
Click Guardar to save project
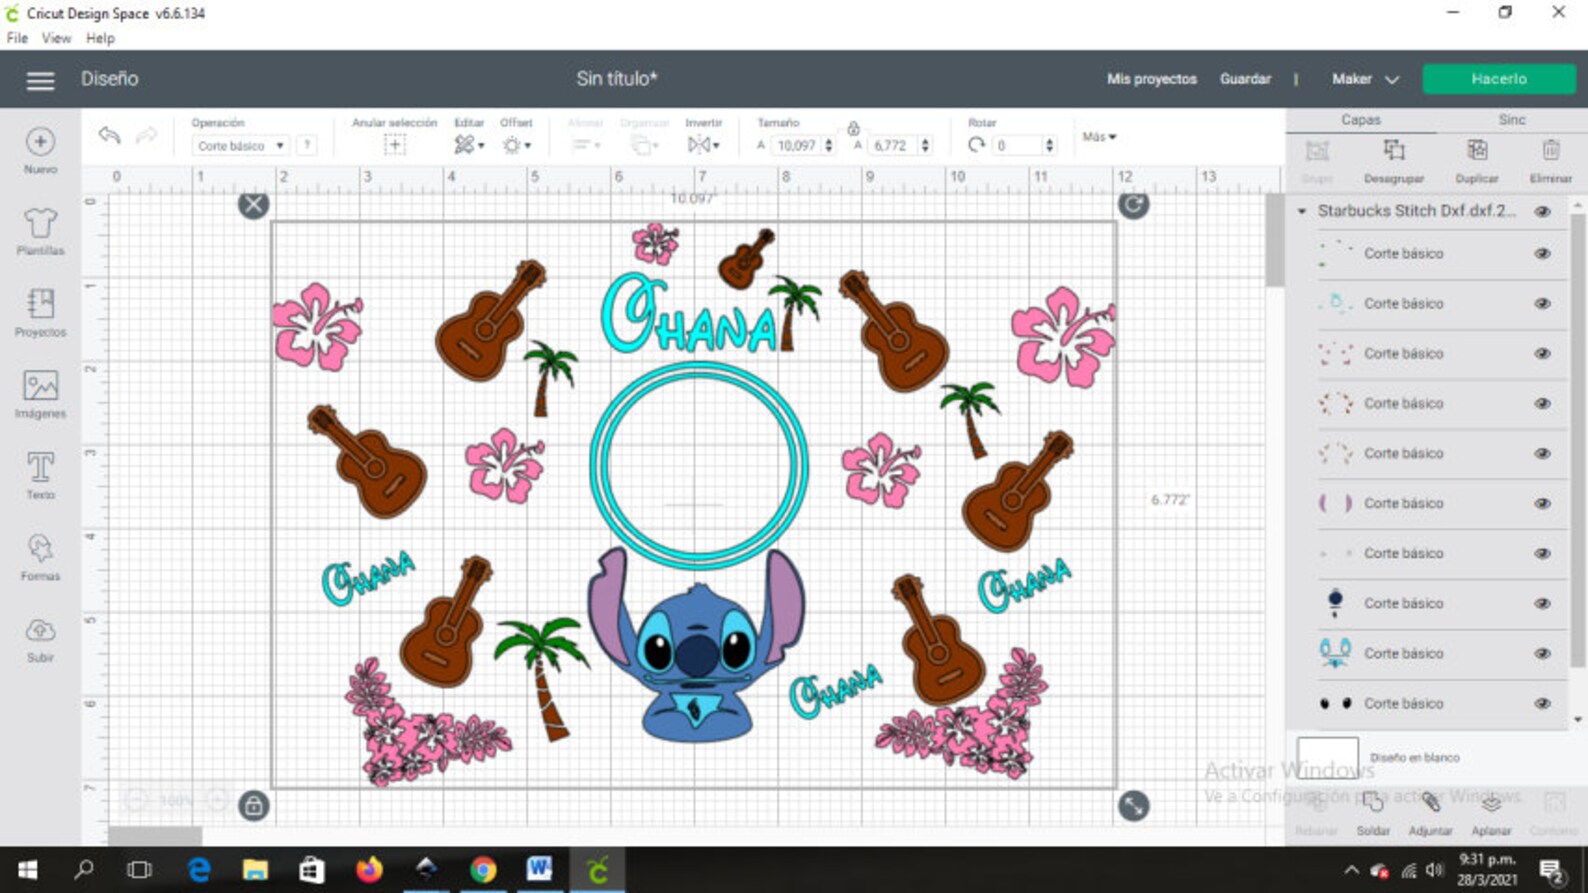(x=1245, y=79)
